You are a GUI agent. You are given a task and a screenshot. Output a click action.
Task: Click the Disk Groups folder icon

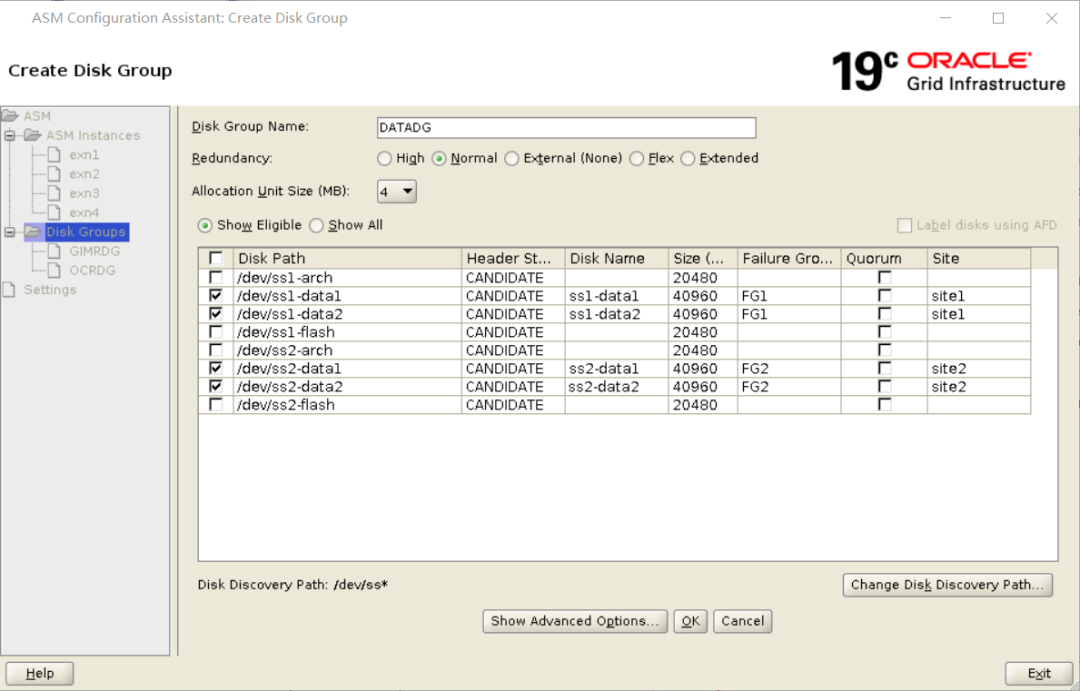(x=32, y=231)
